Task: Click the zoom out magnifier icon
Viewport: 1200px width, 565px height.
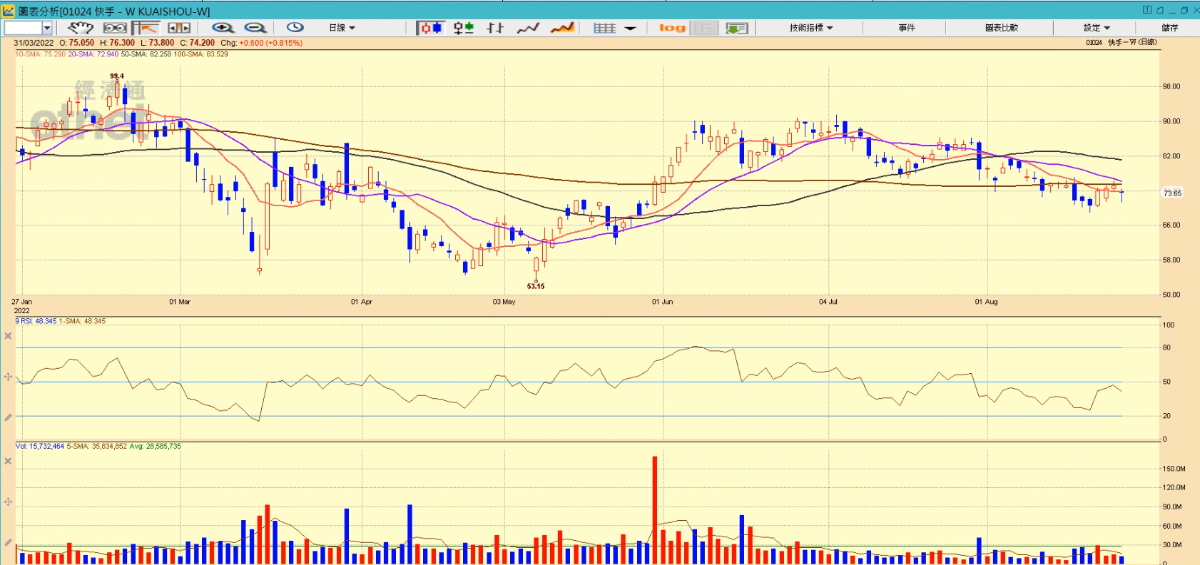Action: coord(255,27)
